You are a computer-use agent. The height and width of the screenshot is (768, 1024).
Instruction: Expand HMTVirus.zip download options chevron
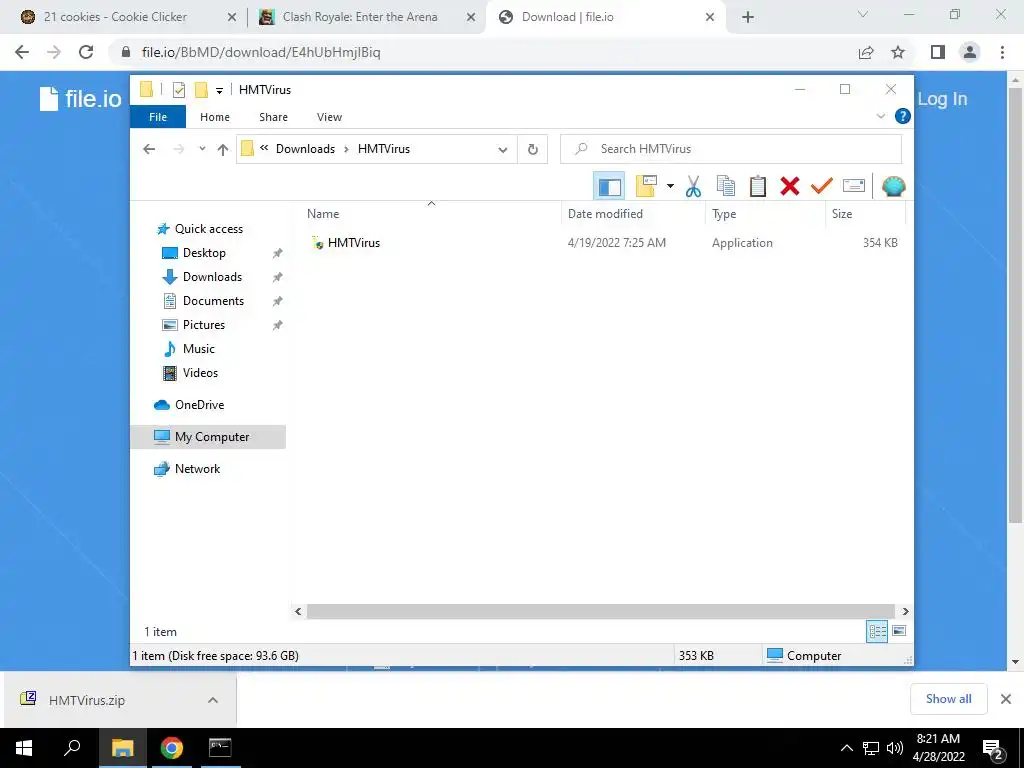click(x=213, y=700)
